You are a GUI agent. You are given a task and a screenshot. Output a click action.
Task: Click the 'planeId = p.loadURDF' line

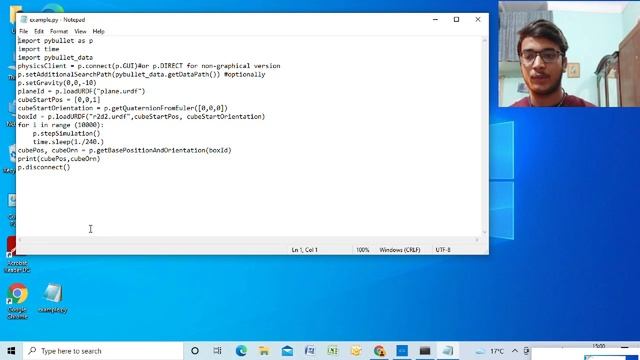pyautogui.click(x=81, y=91)
